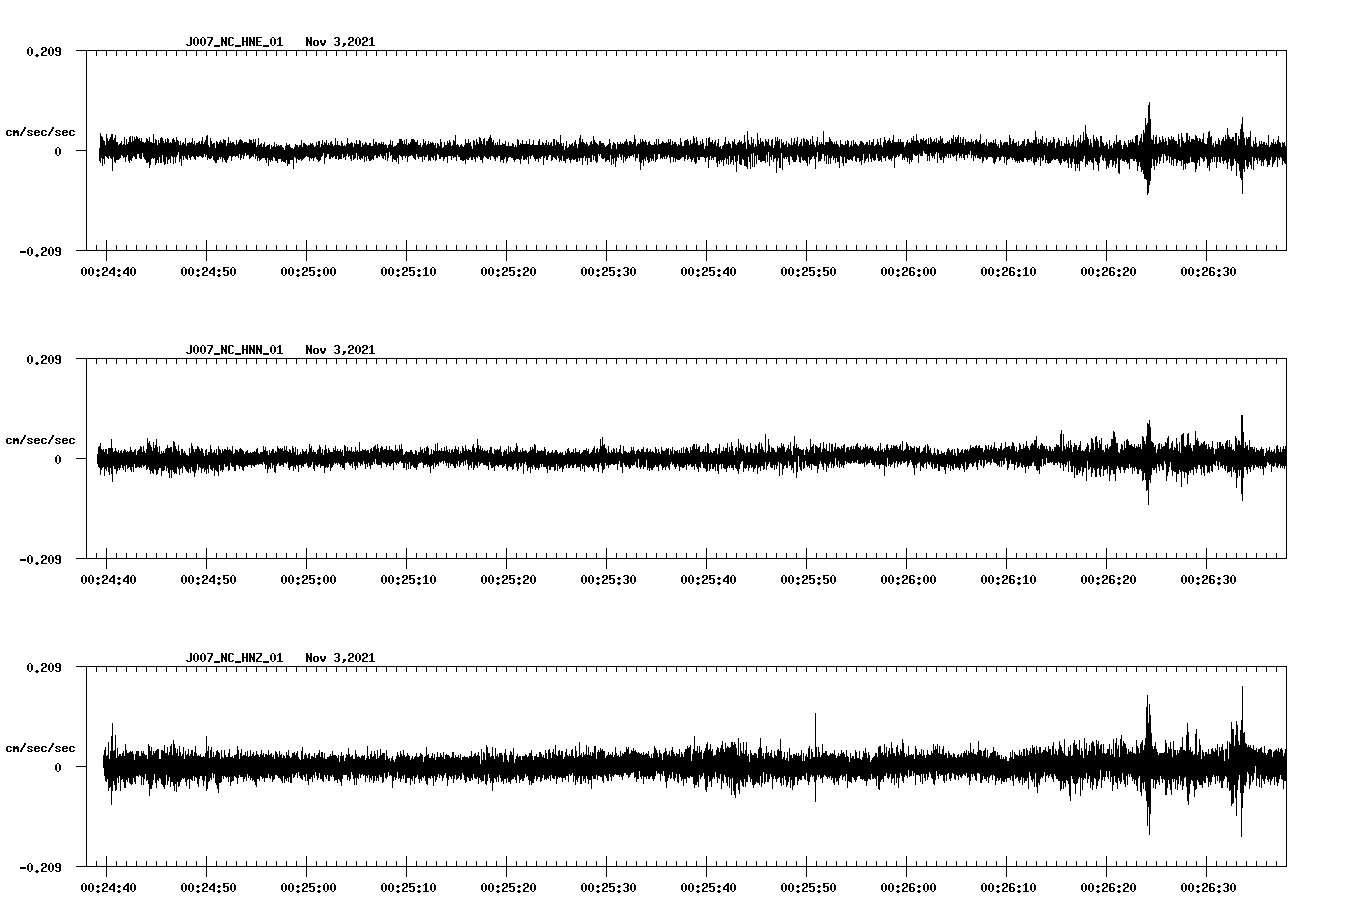Click the 00:25:20 time label under the HNN plot

pyautogui.click(x=508, y=579)
